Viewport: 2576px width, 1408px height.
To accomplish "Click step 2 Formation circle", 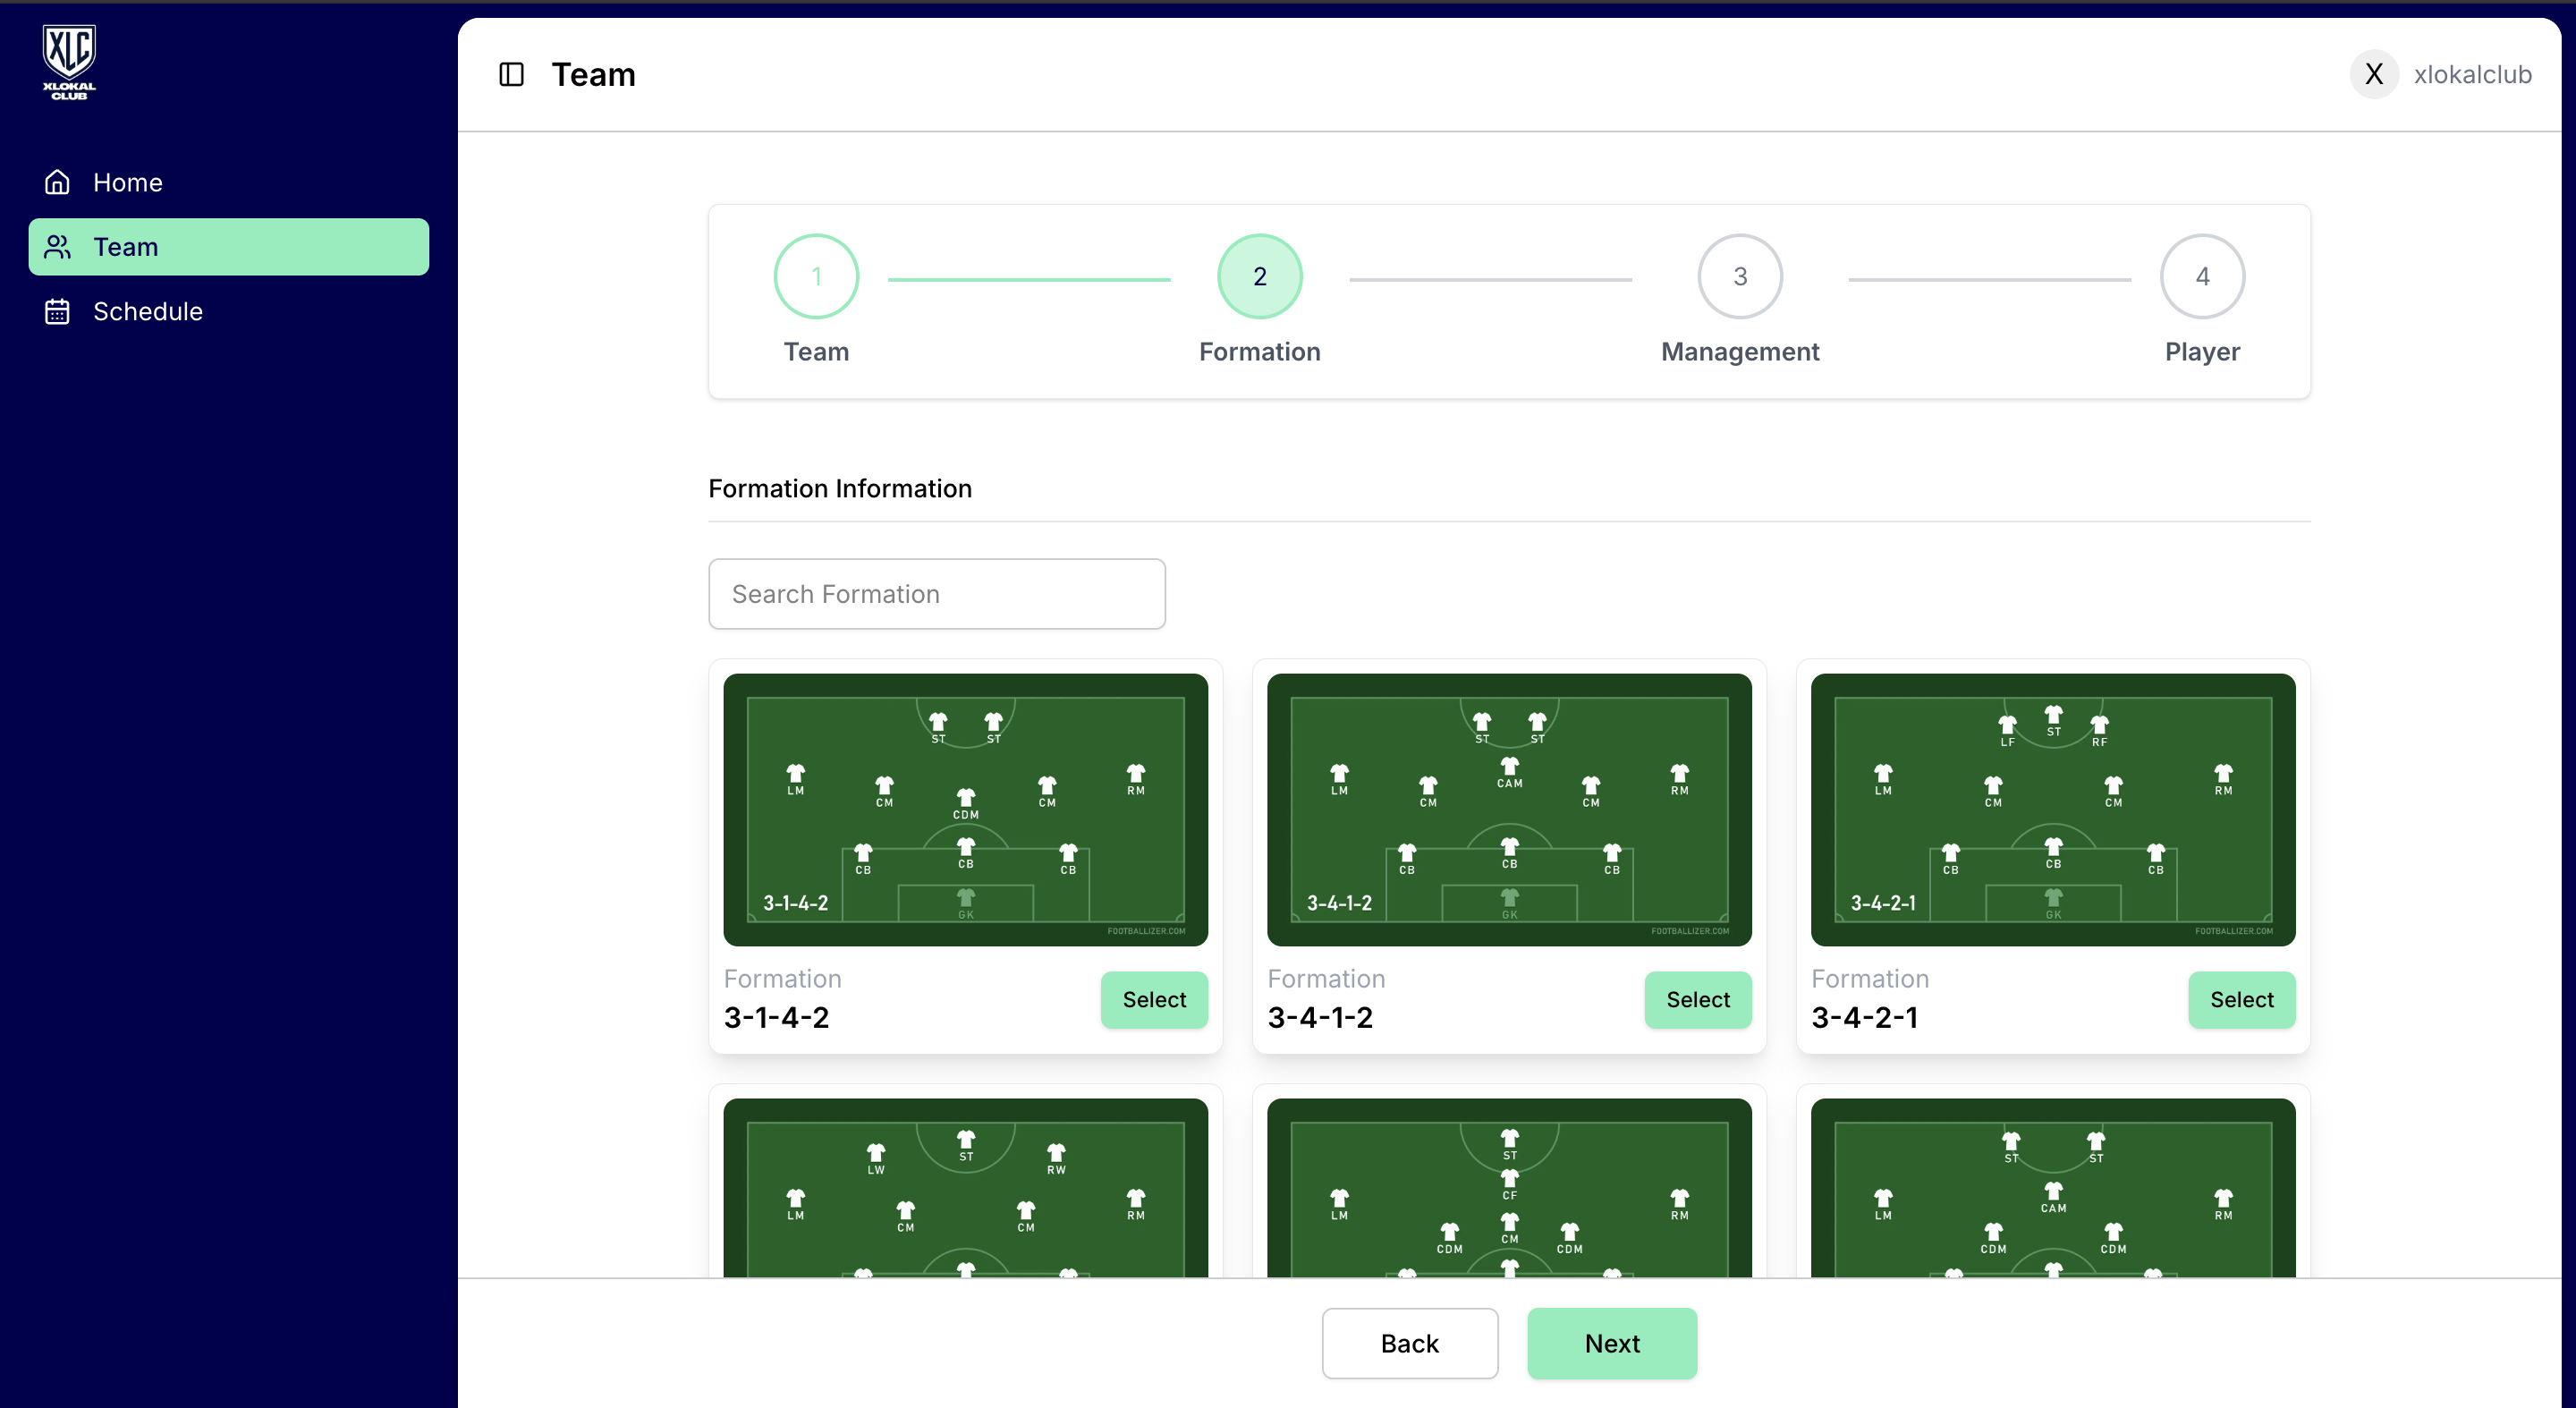I will click(x=1259, y=277).
